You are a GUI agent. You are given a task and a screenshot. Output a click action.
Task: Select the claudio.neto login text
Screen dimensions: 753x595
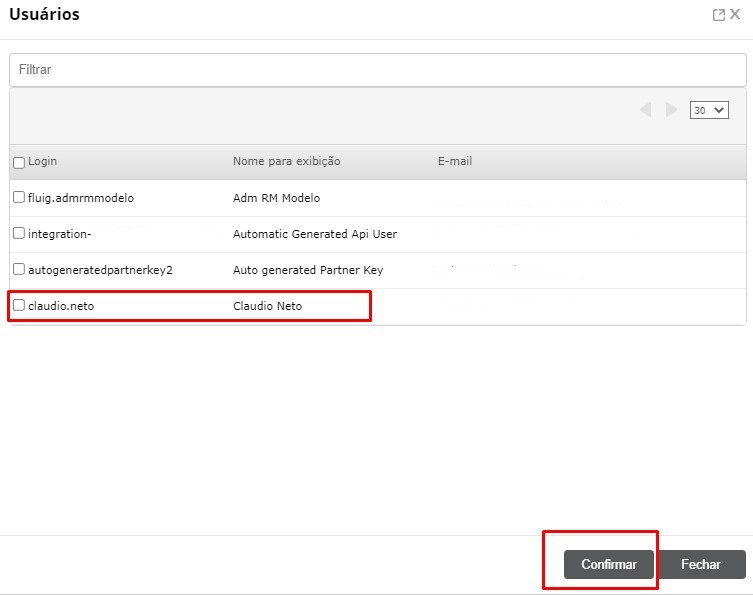pos(61,306)
